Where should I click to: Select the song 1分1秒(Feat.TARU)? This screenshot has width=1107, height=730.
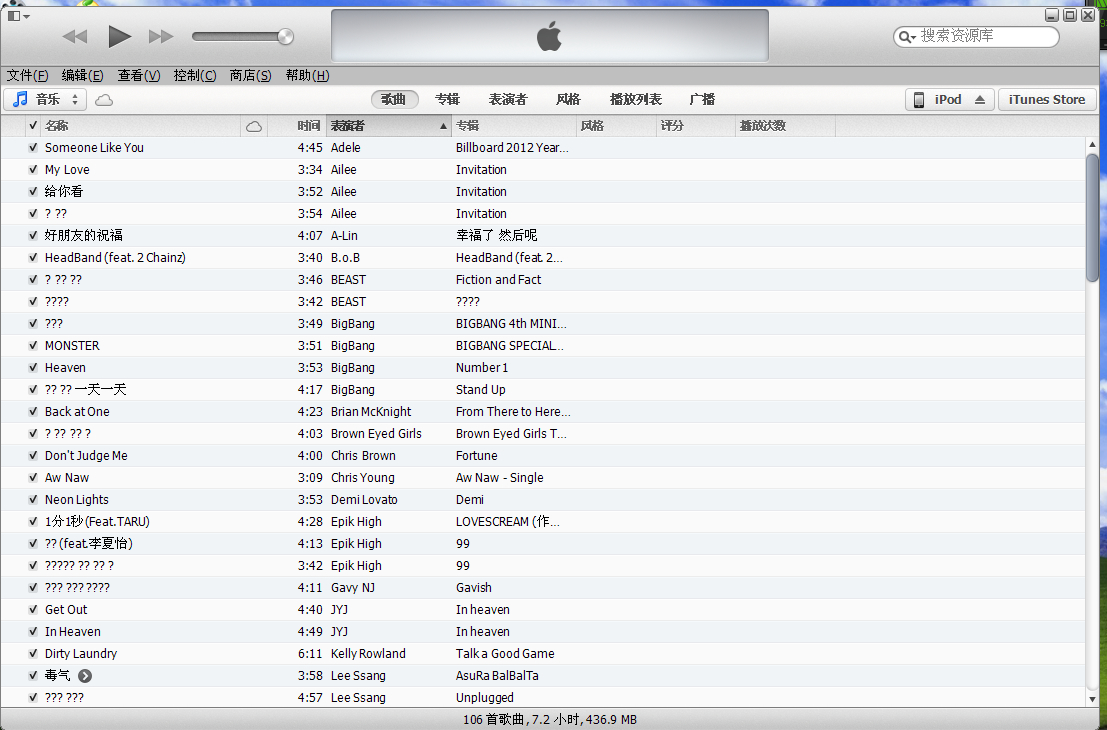97,522
